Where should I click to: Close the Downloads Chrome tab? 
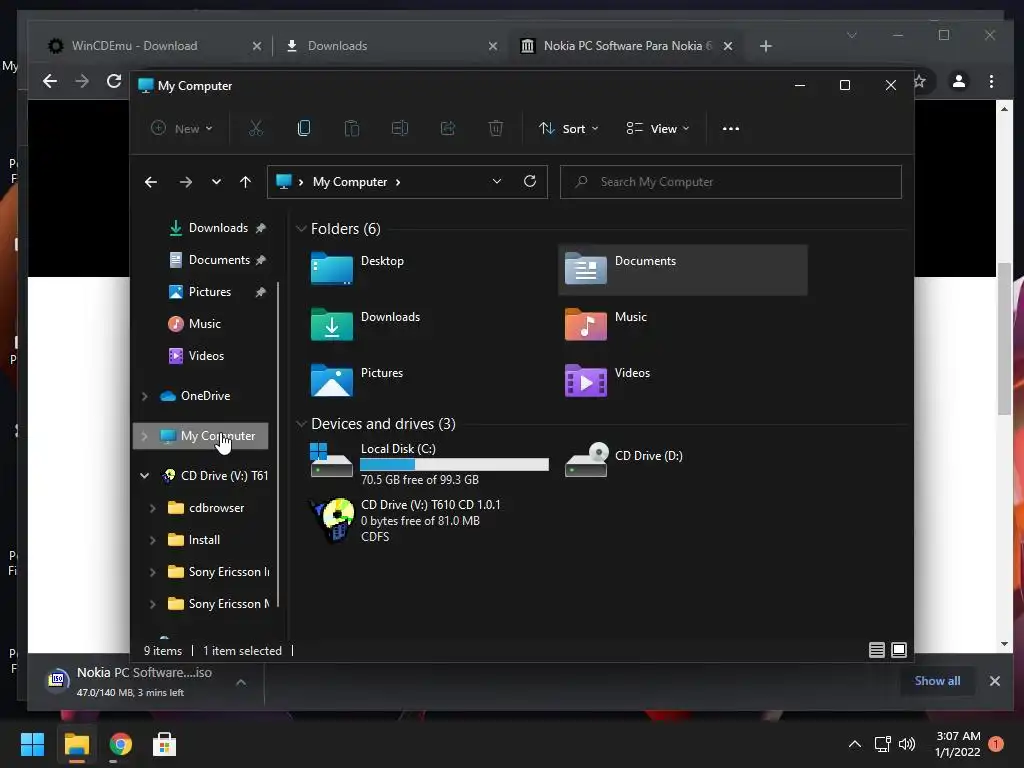(493, 46)
